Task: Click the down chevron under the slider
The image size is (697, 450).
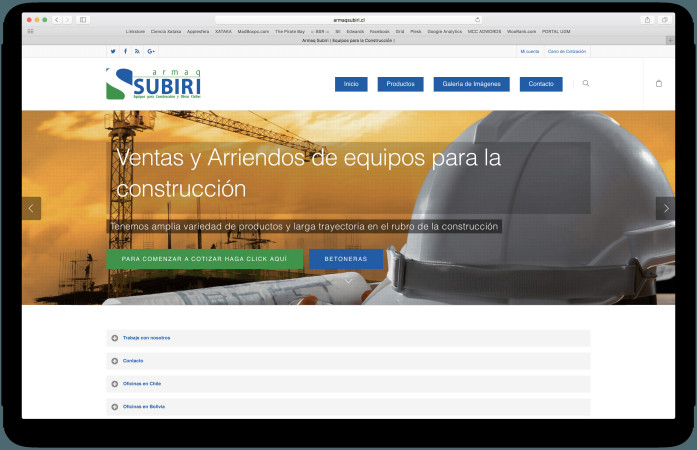Action: (x=348, y=281)
